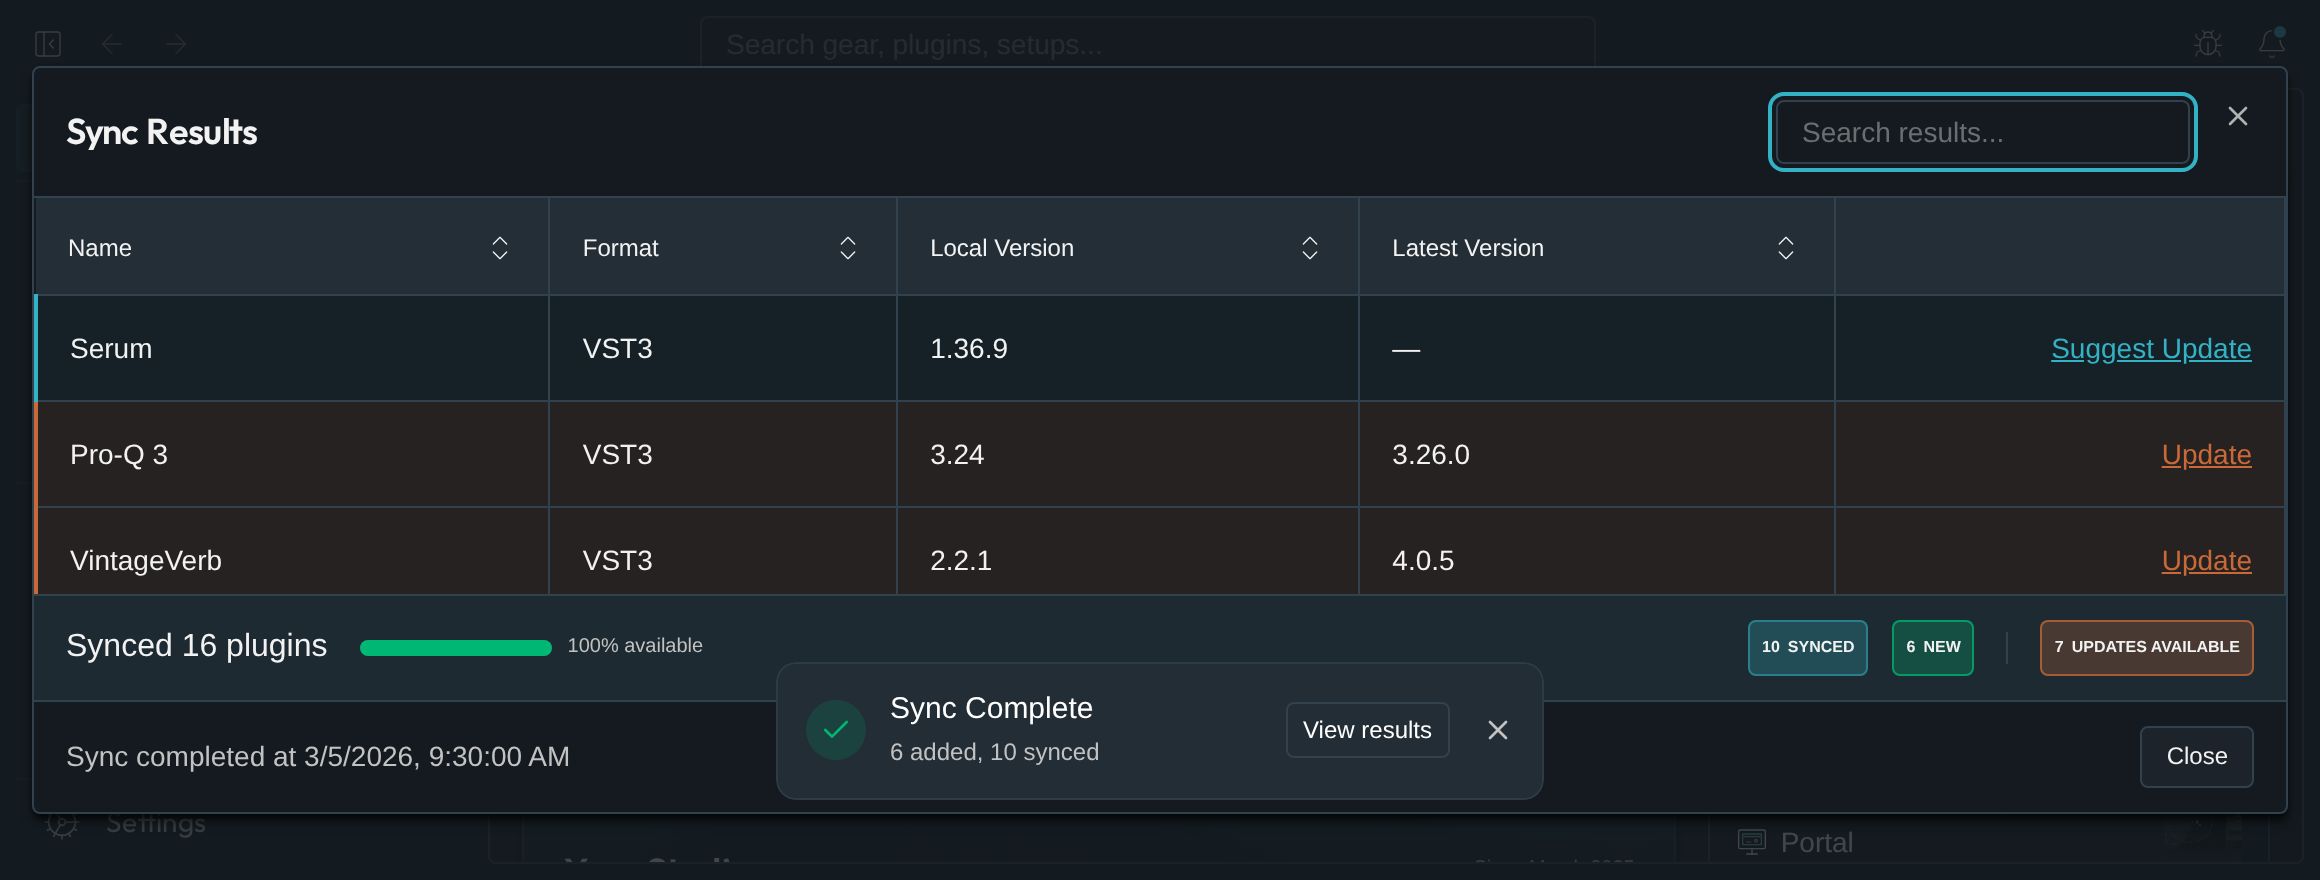
Task: Select the Serum name cell
Action: [292, 349]
